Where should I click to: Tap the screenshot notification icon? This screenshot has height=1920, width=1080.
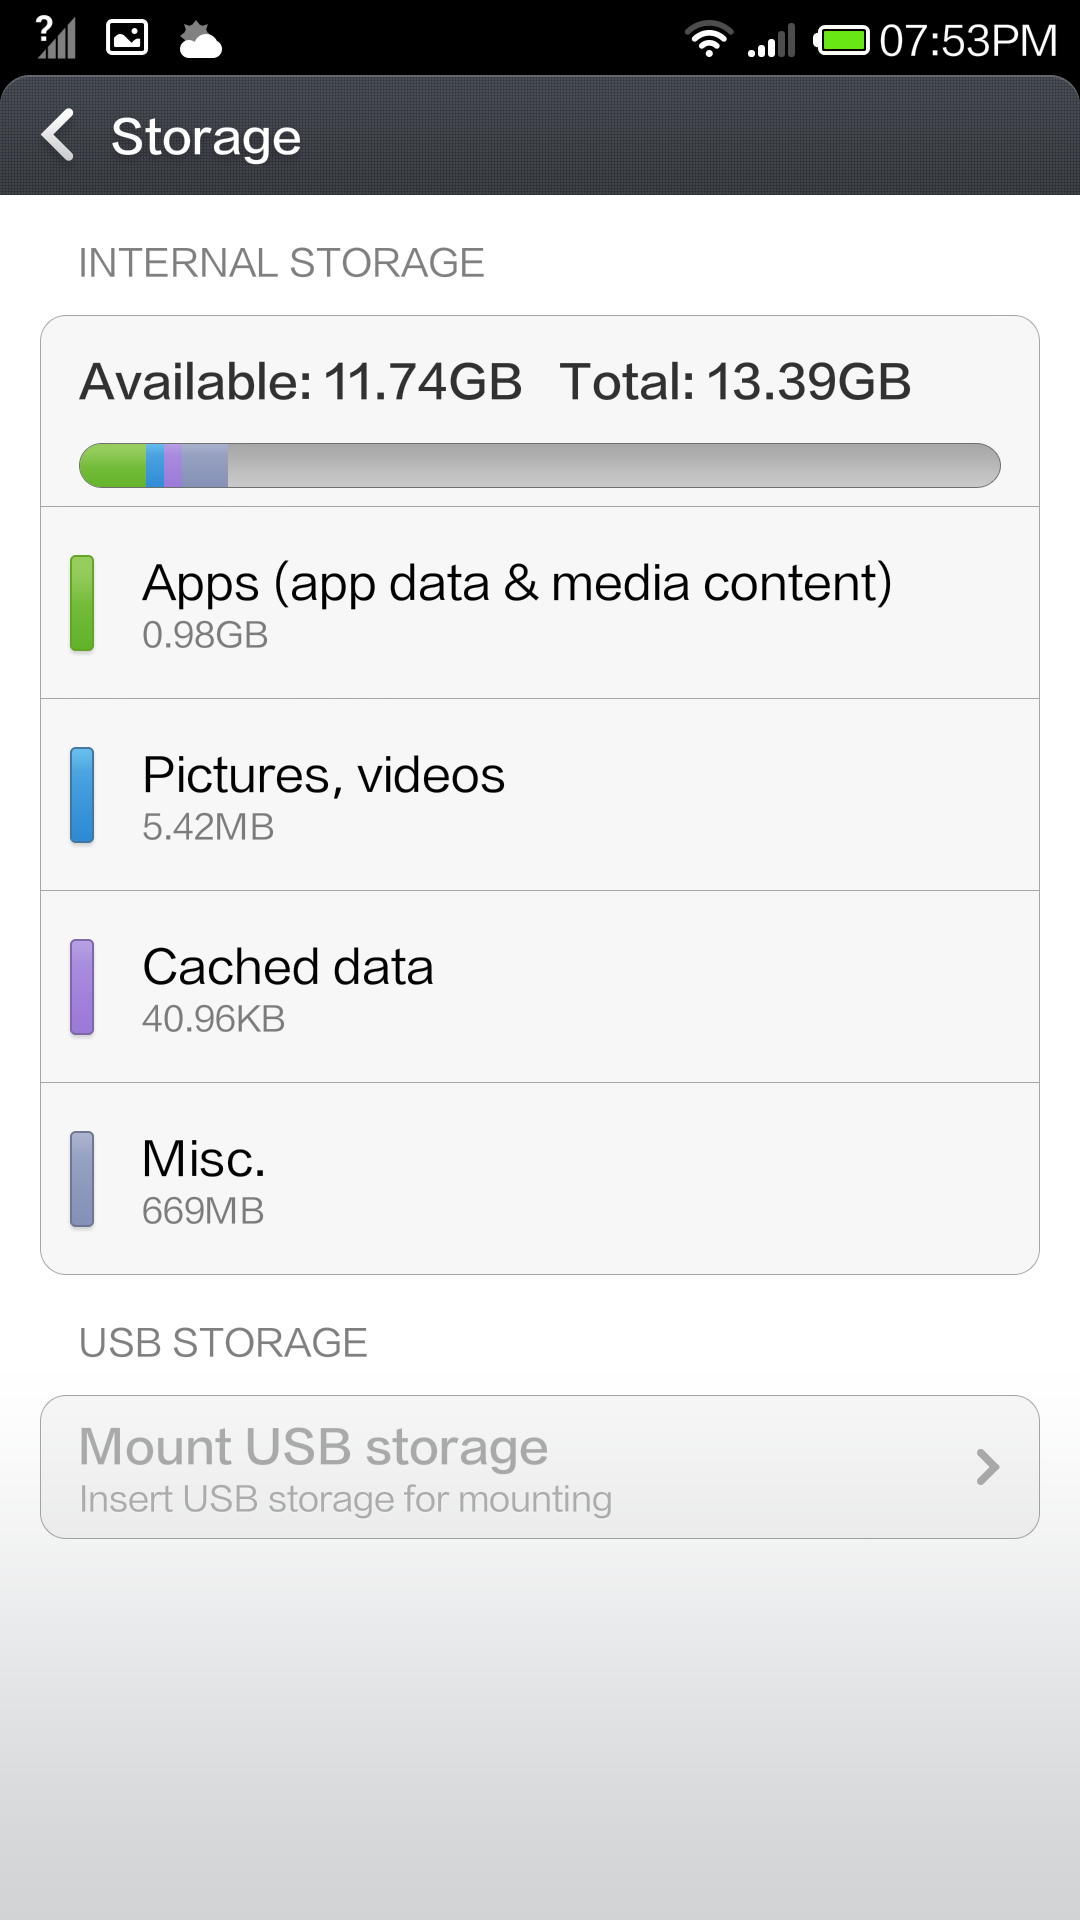coord(127,38)
